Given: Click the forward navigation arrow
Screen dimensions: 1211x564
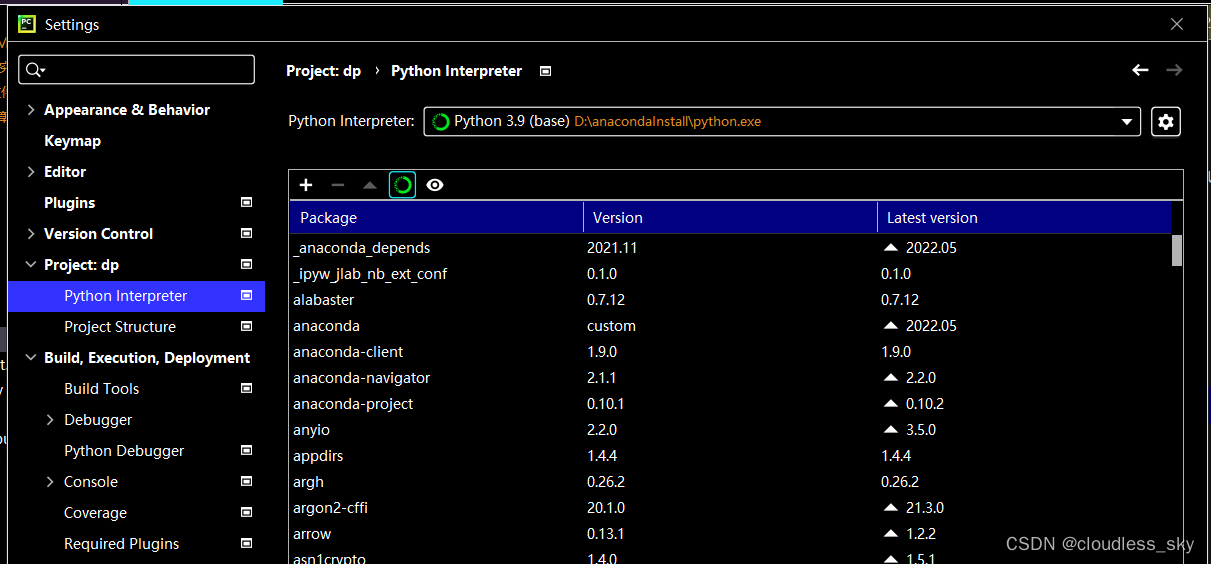Looking at the screenshot, I should (x=1174, y=70).
